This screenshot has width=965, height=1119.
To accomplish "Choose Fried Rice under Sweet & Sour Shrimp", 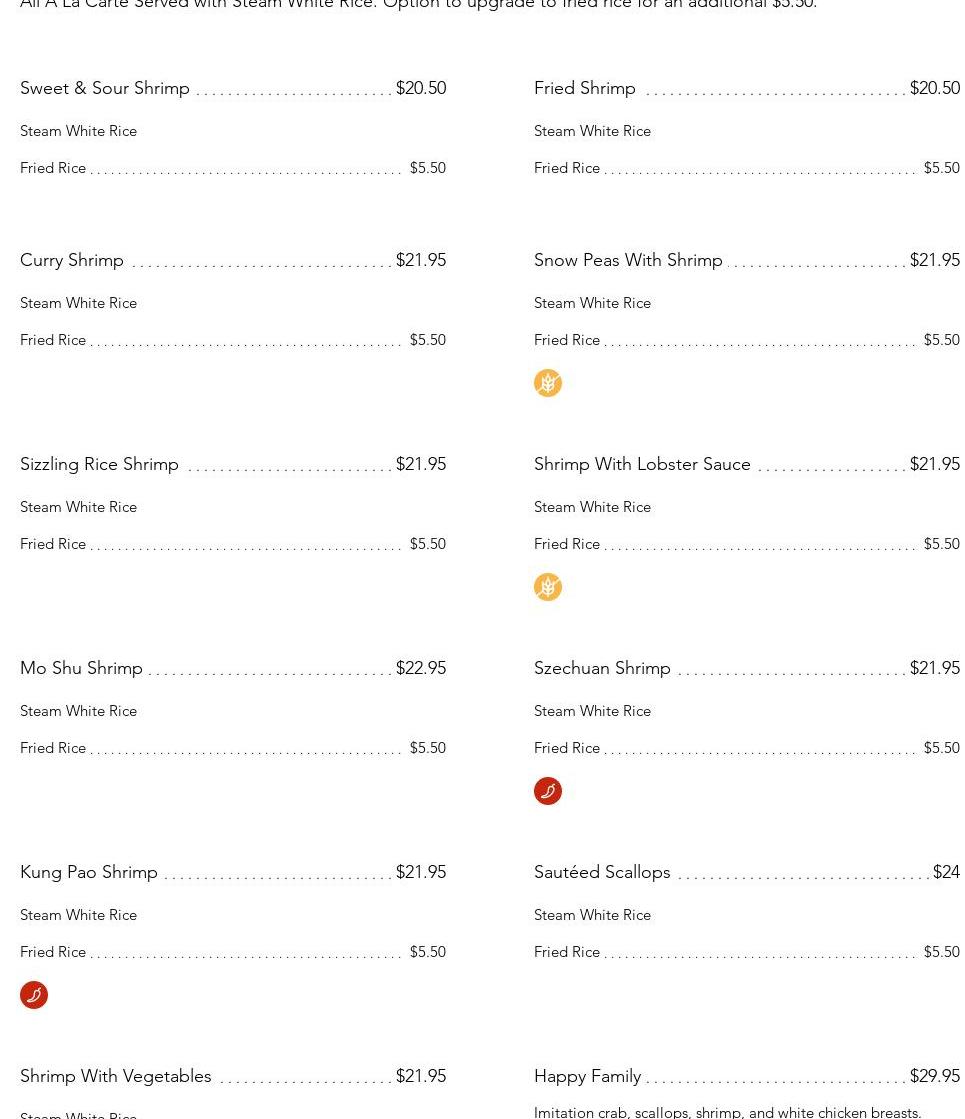I will tap(53, 168).
